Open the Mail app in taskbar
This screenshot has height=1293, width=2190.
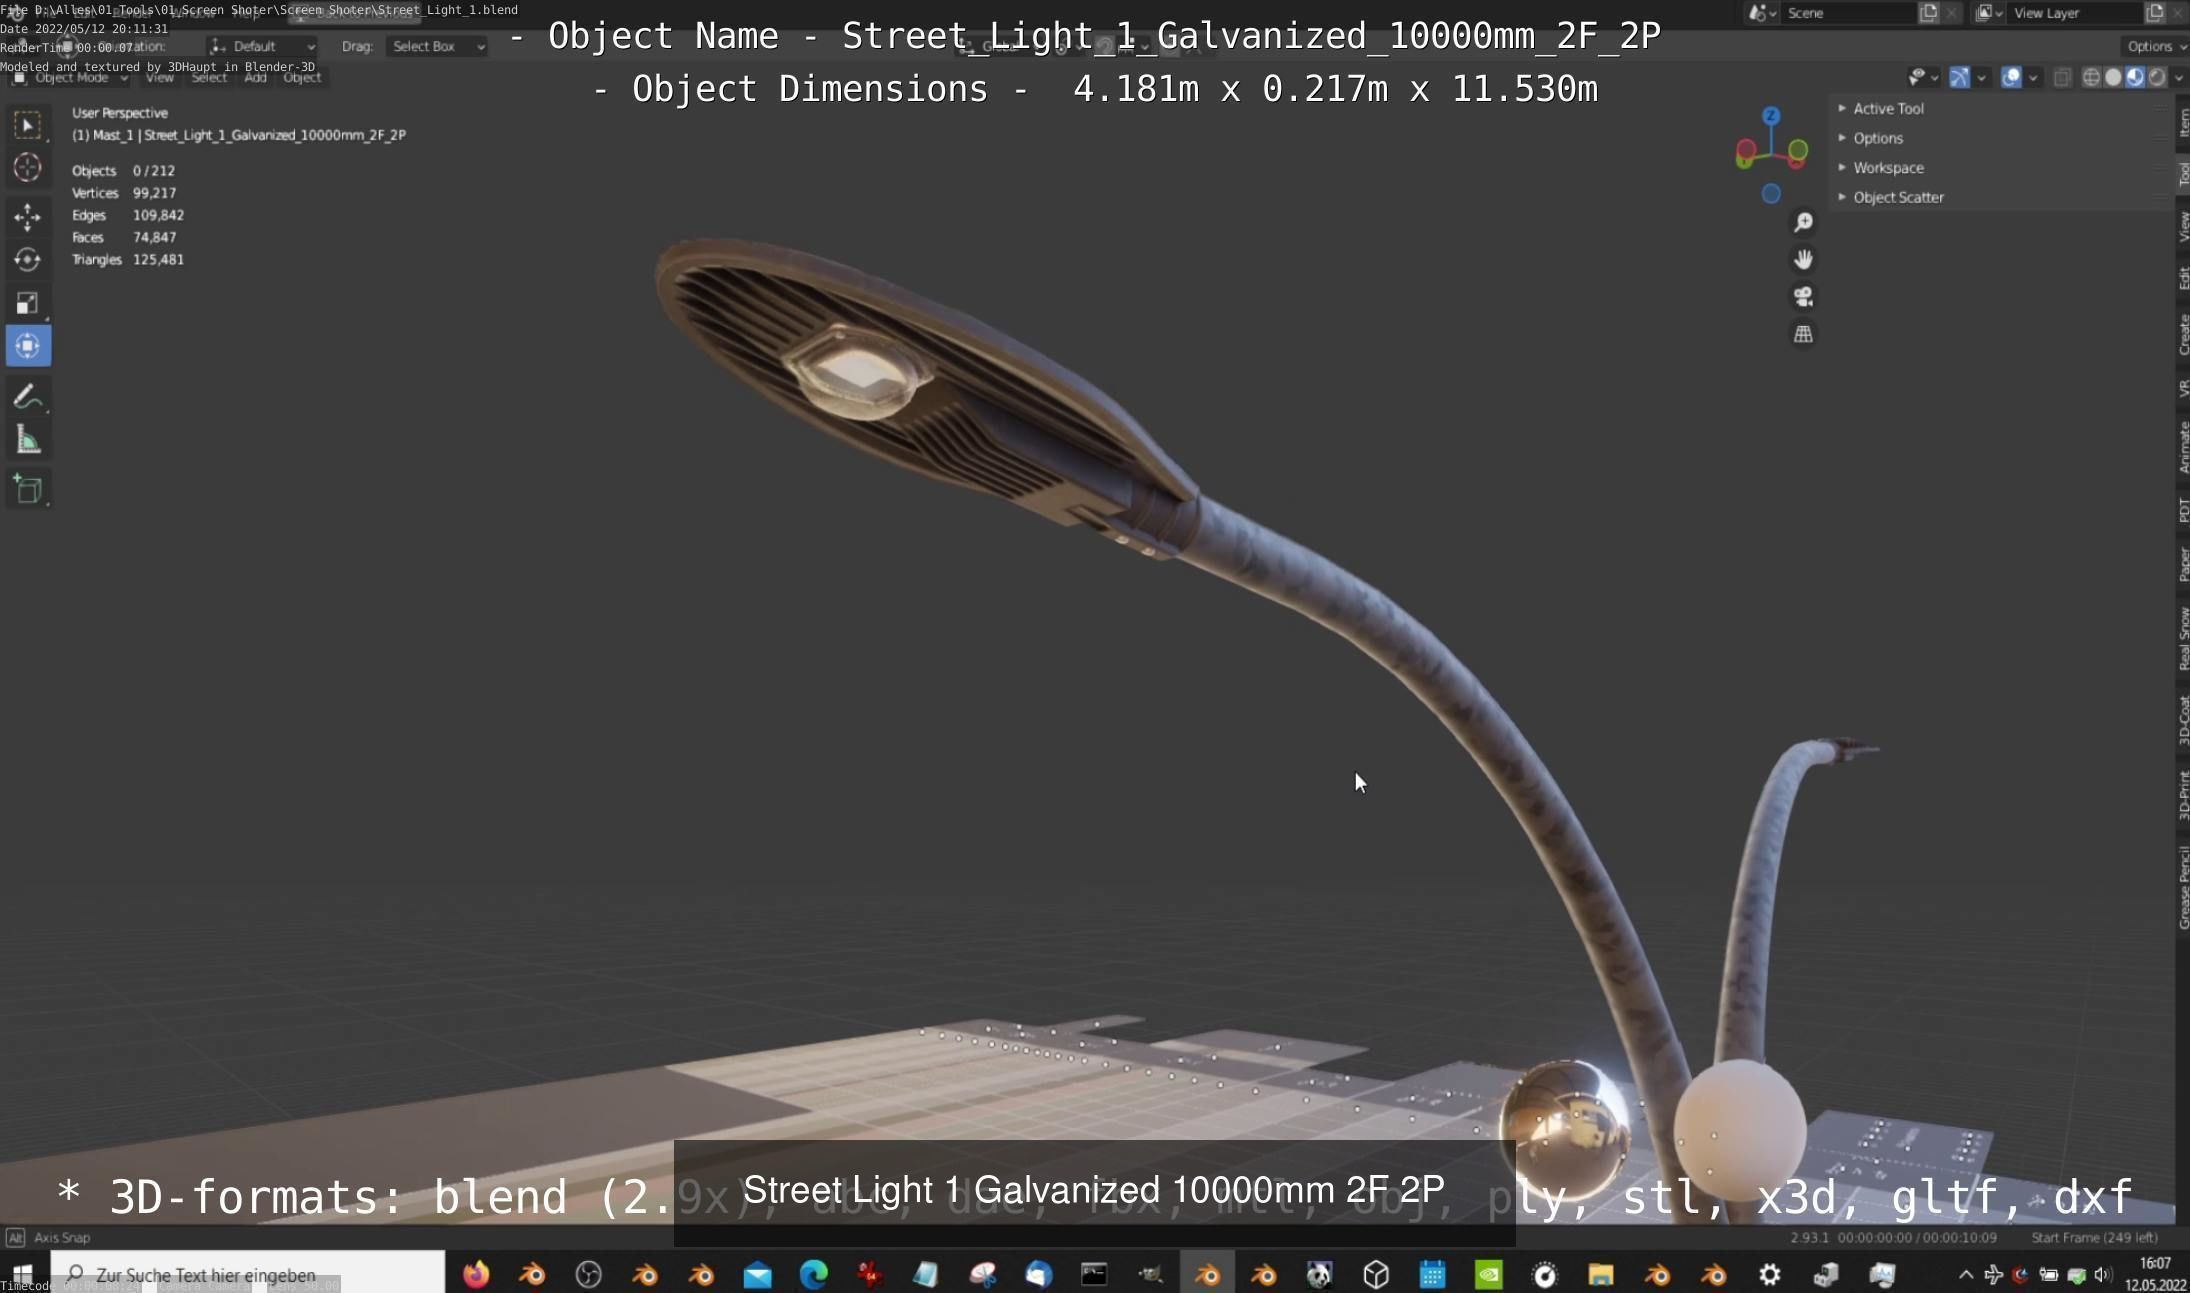coord(758,1274)
